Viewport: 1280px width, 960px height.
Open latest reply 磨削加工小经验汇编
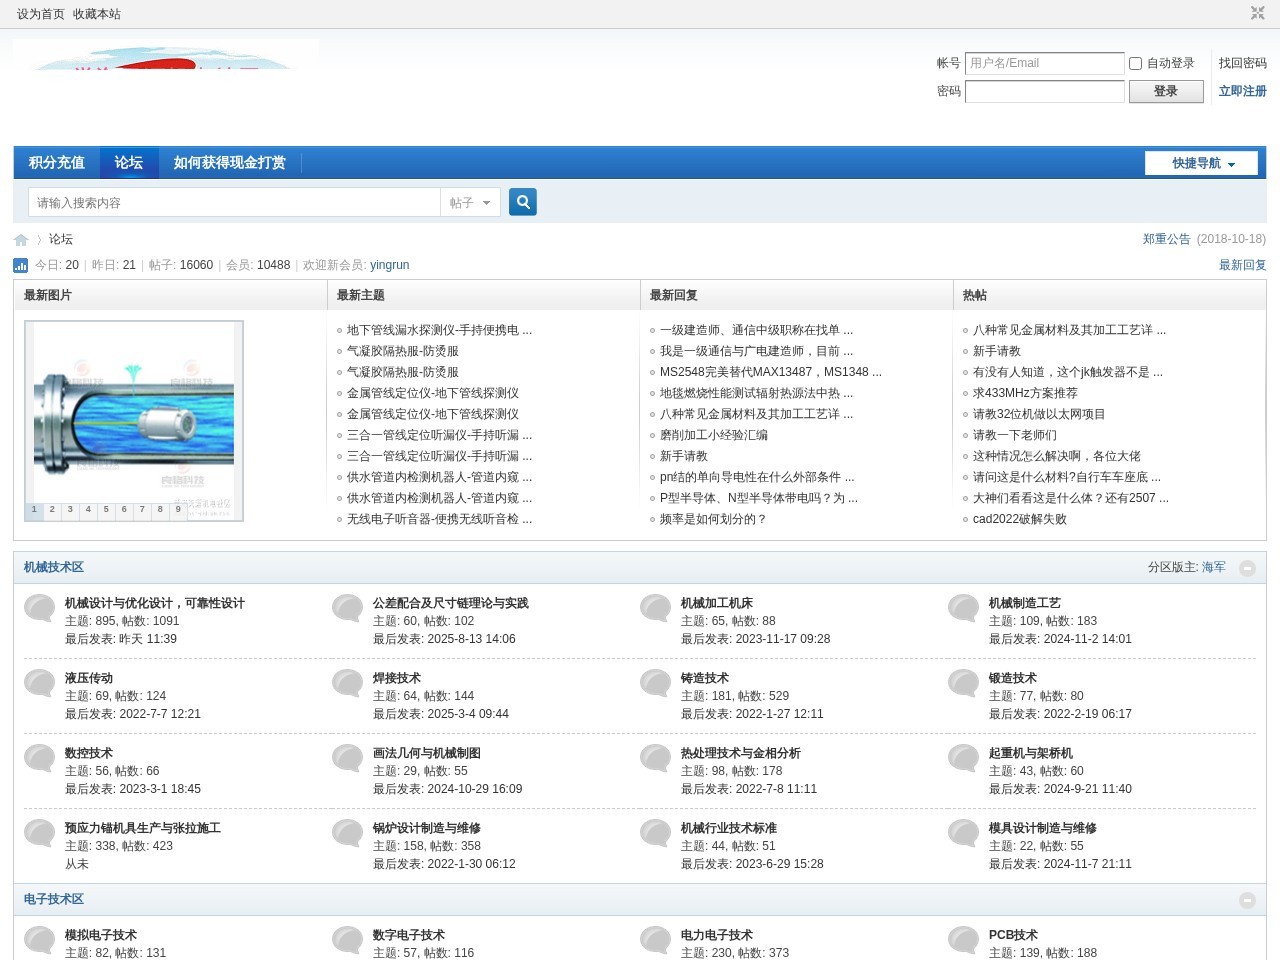(714, 435)
